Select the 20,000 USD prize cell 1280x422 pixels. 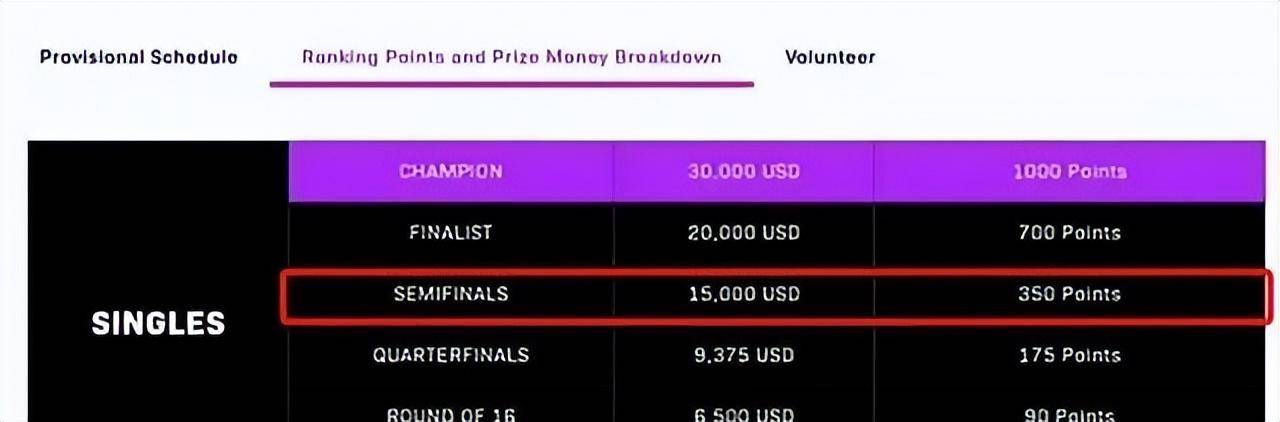(744, 232)
